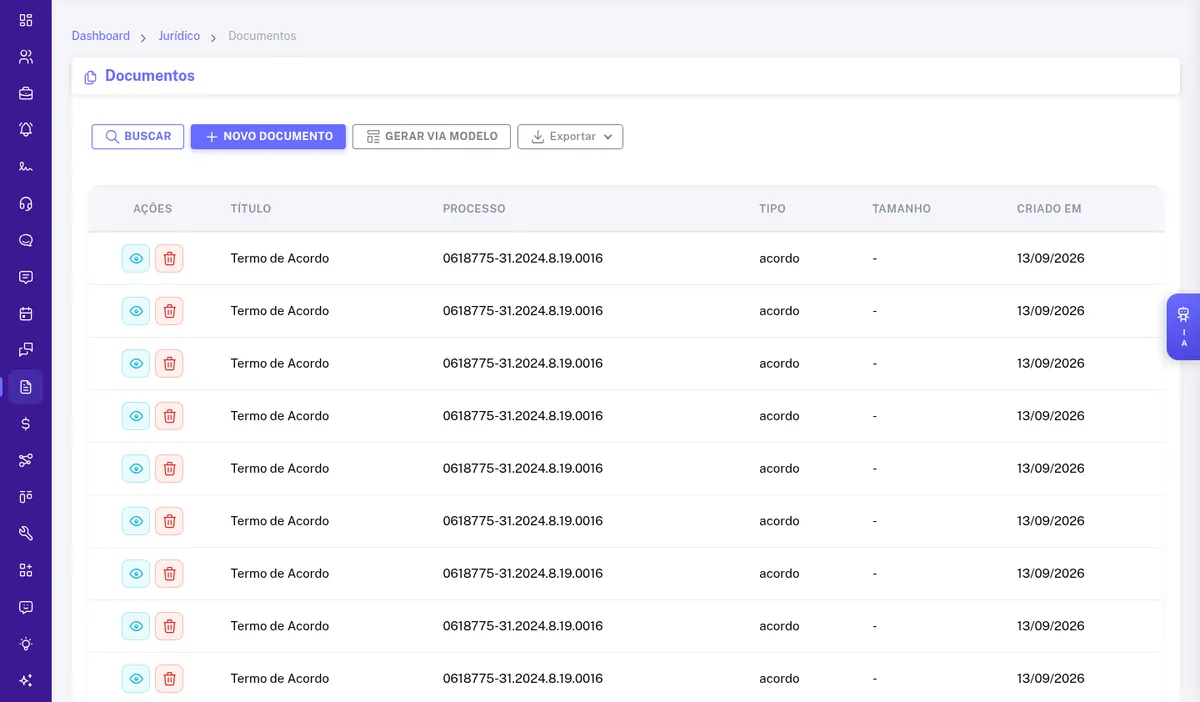The height and width of the screenshot is (702, 1200).
Task: Create a new document with NOVO DOCUMENTO
Action: pos(268,136)
